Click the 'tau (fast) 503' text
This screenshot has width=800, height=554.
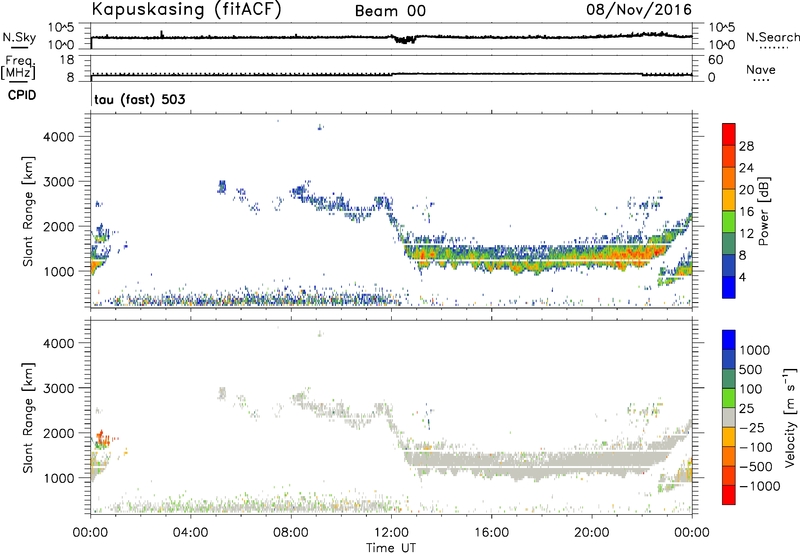coord(140,99)
